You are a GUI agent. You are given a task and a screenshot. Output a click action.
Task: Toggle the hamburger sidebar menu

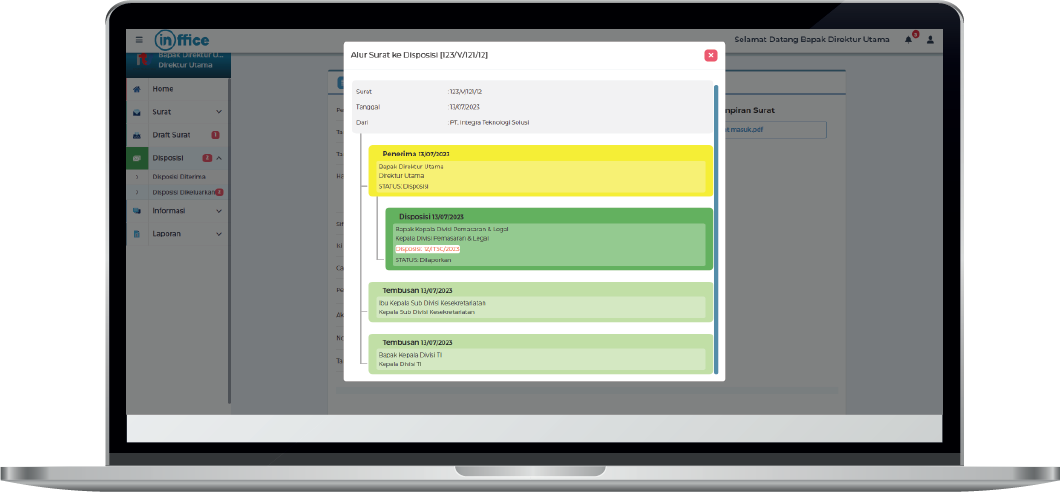tap(140, 40)
